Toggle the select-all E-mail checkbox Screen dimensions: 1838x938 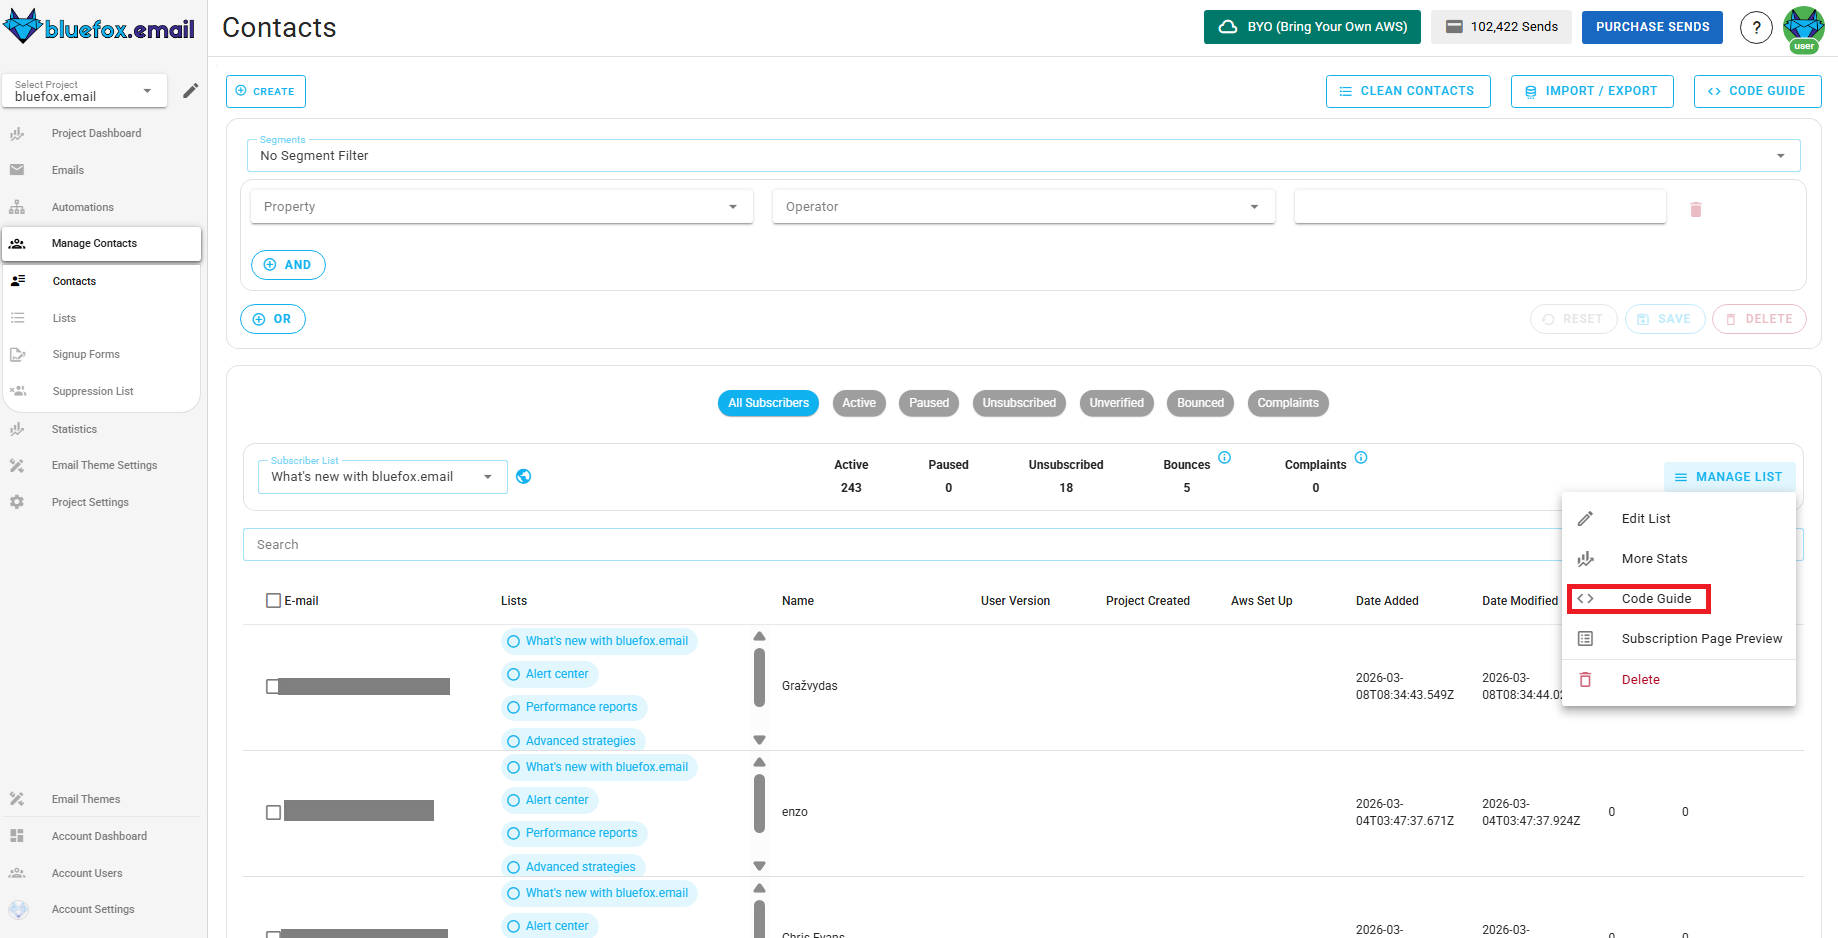[273, 601]
